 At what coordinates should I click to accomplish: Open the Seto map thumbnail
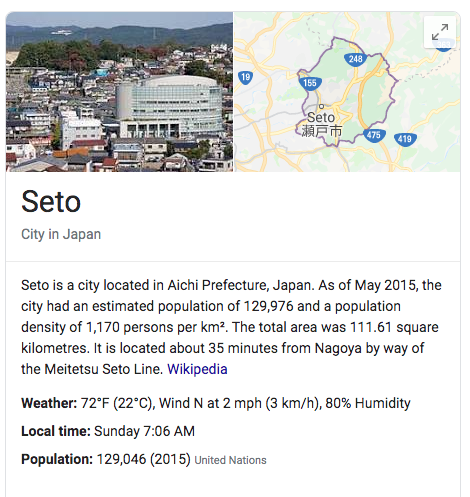point(347,92)
